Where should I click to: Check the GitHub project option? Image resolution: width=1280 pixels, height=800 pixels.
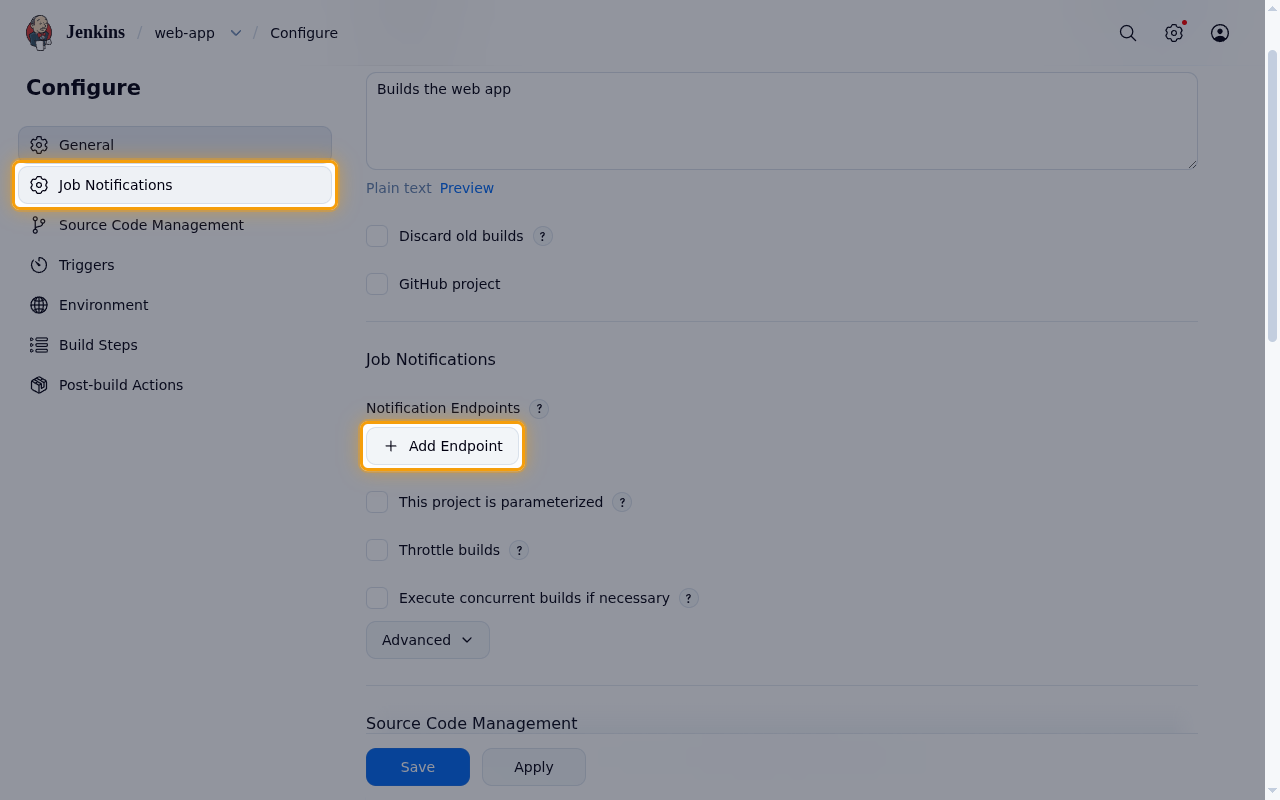377,284
